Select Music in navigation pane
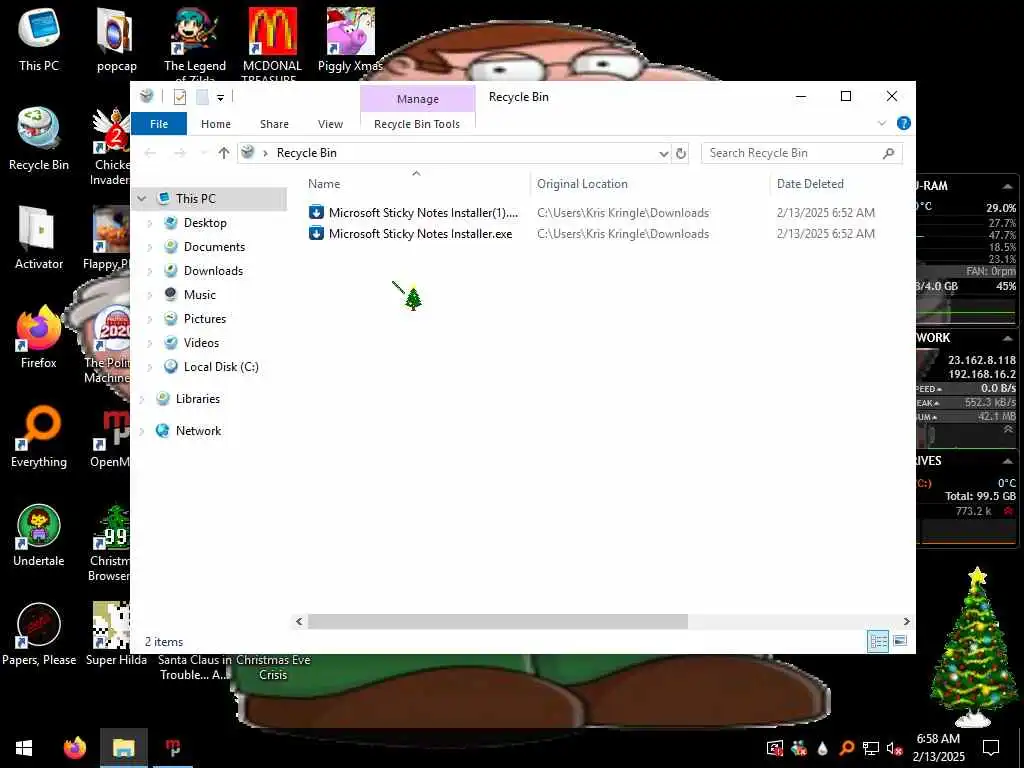 pyautogui.click(x=199, y=295)
